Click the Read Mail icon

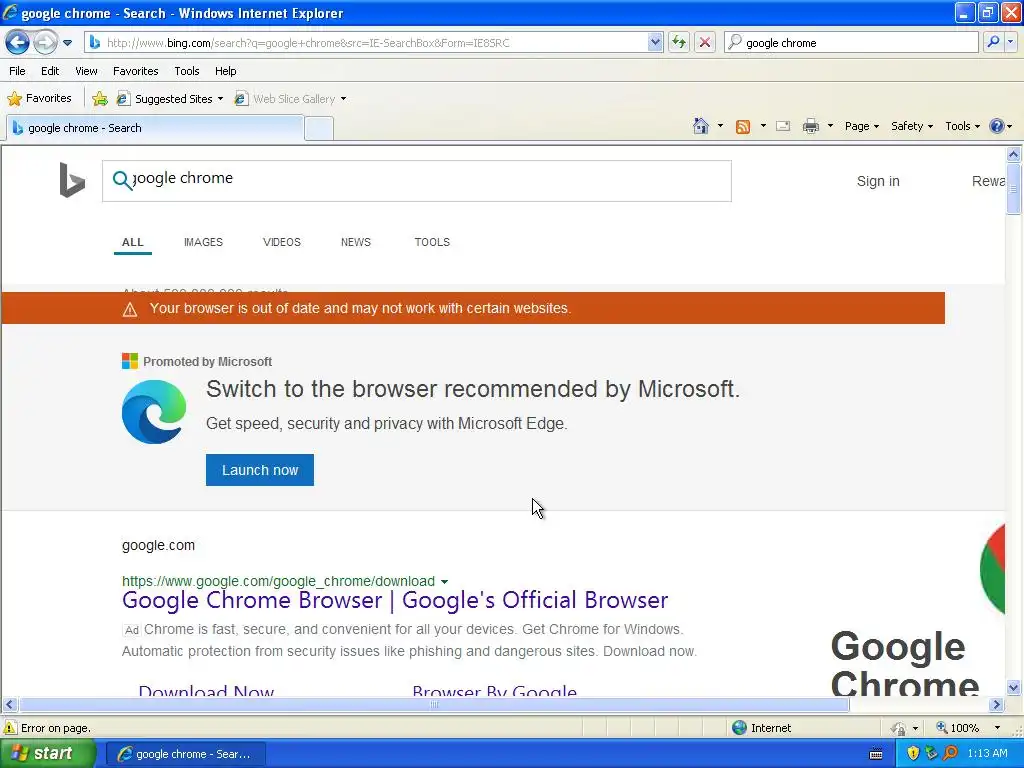coord(783,126)
